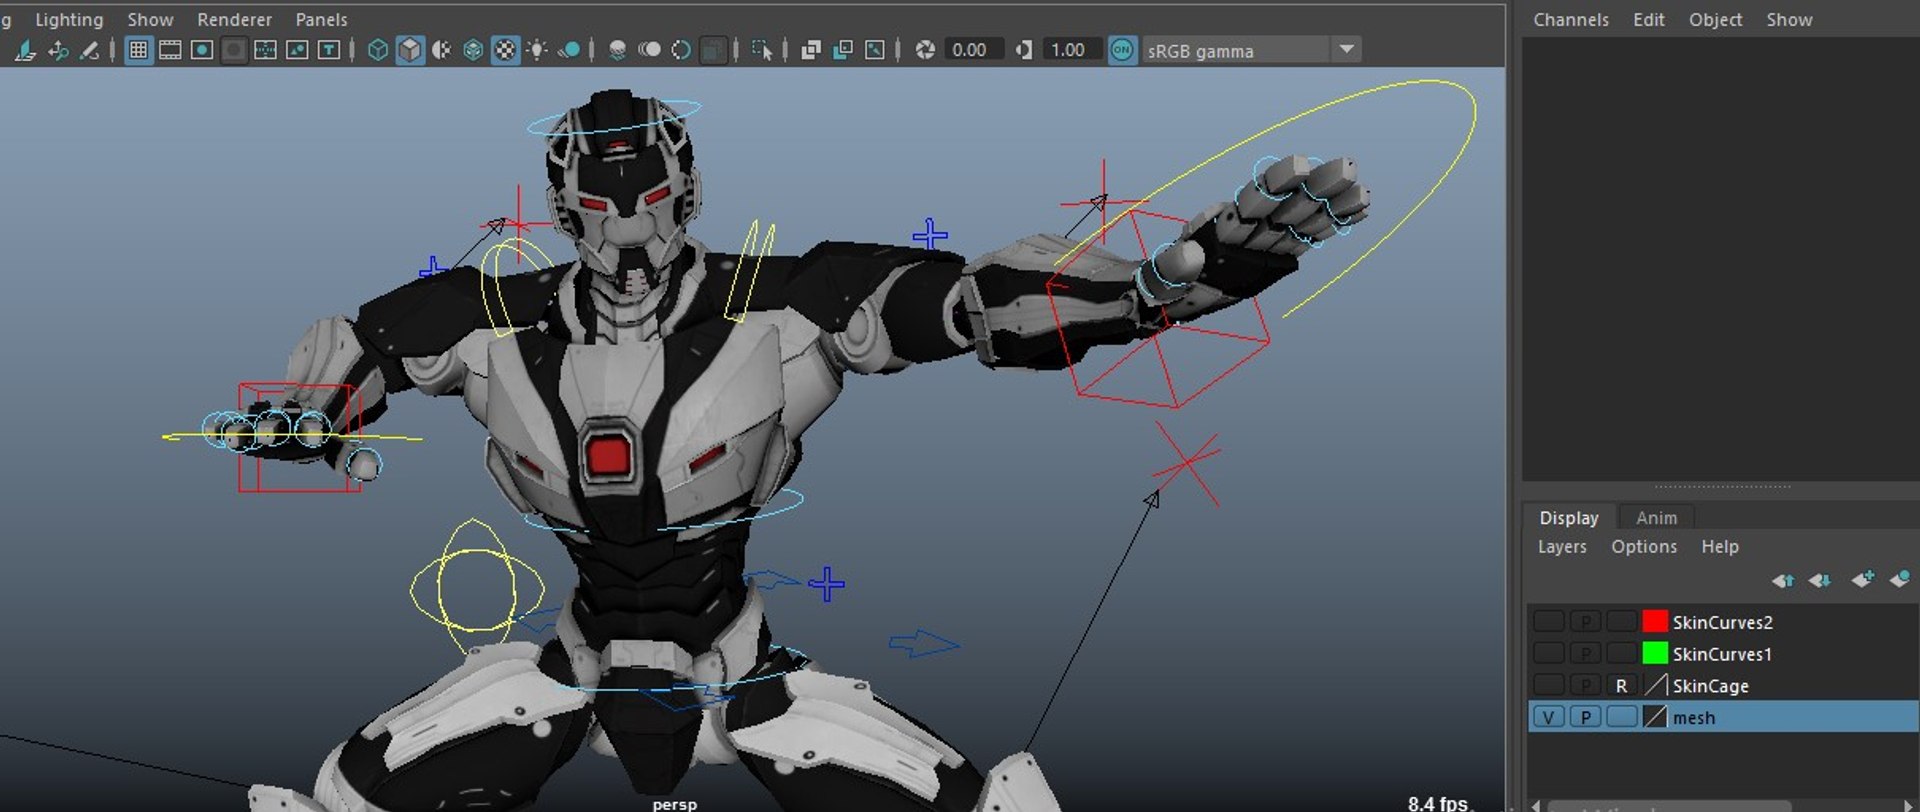The width and height of the screenshot is (1920, 812).
Task: Switch to the Display layer tab
Action: [1569, 518]
